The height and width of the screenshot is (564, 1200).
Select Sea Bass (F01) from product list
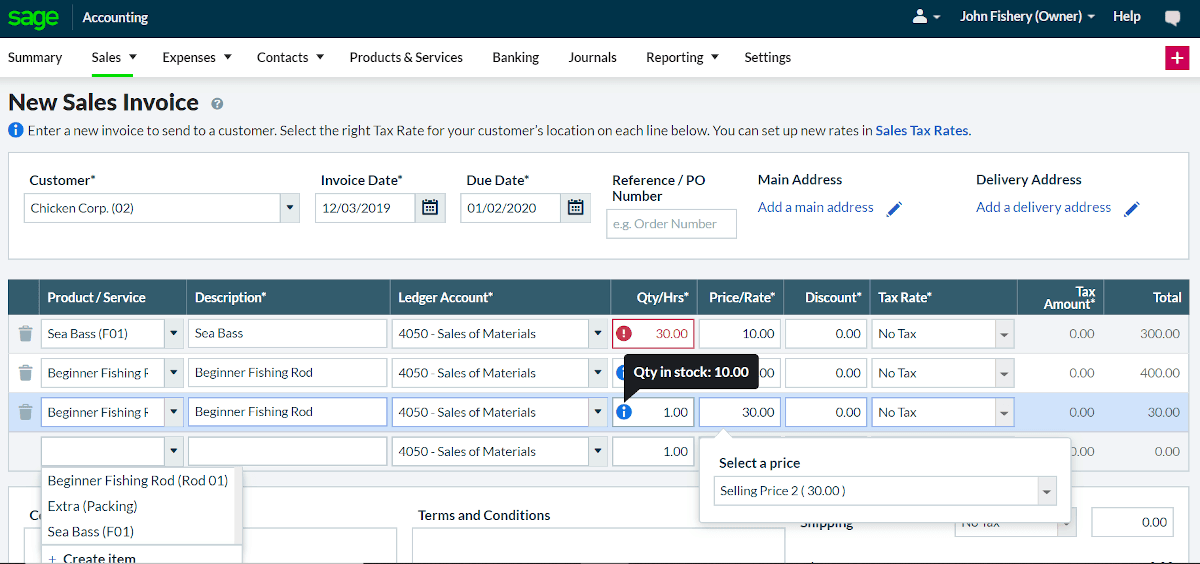138,532
